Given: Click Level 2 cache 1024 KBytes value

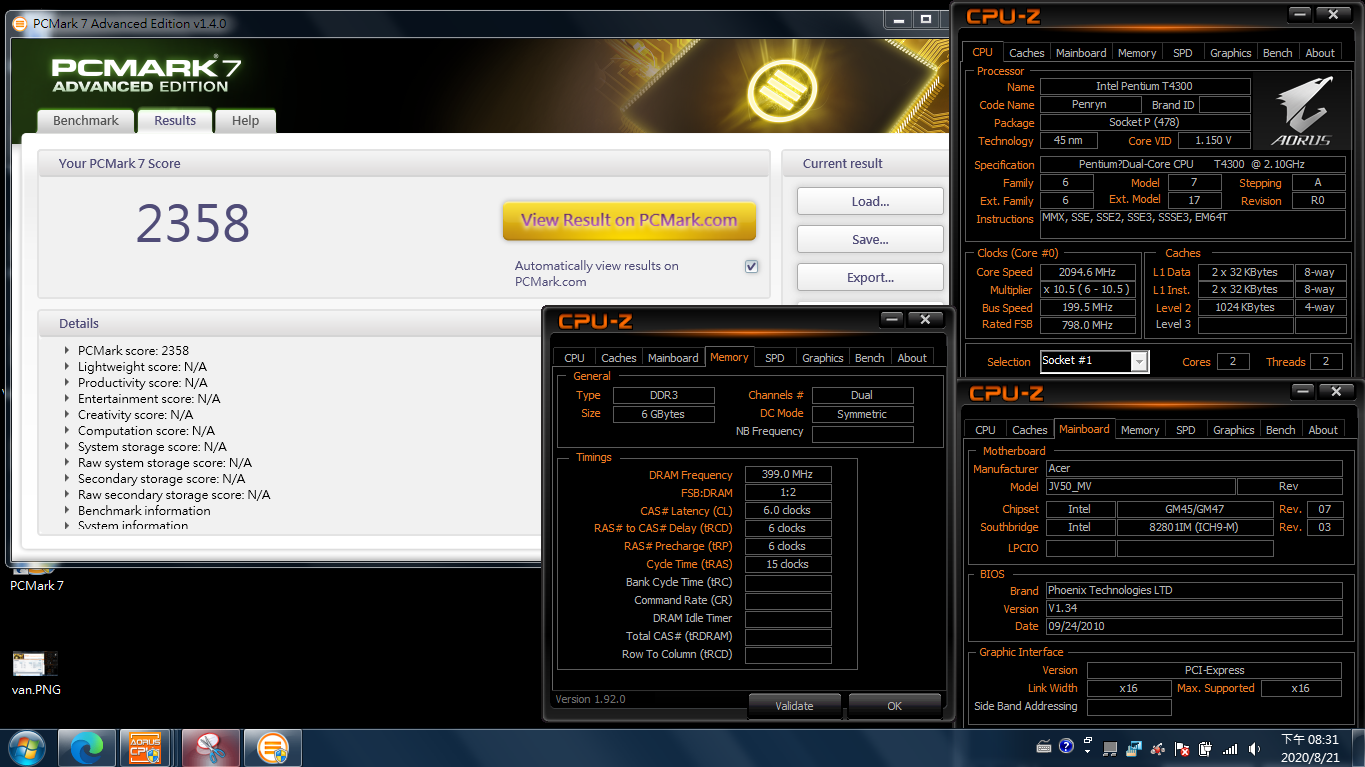Looking at the screenshot, I should 1245,308.
